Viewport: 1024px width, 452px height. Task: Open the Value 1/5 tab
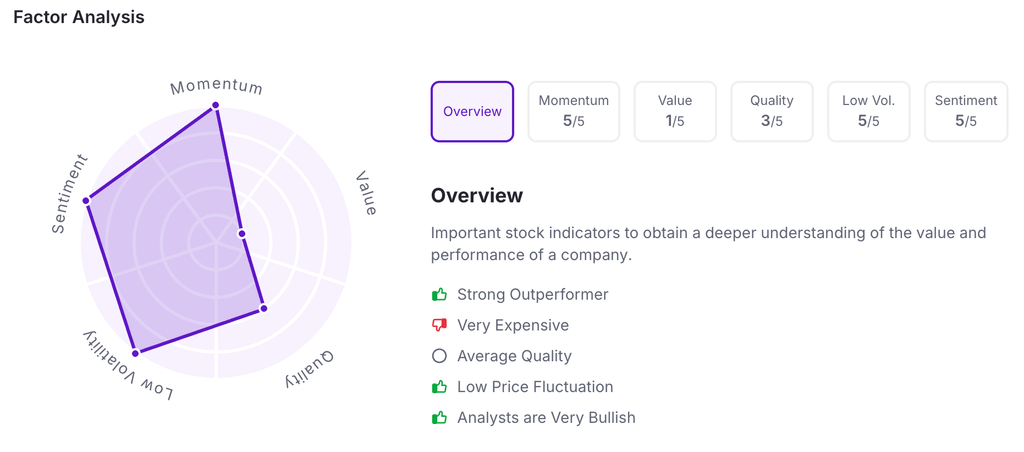pos(675,112)
